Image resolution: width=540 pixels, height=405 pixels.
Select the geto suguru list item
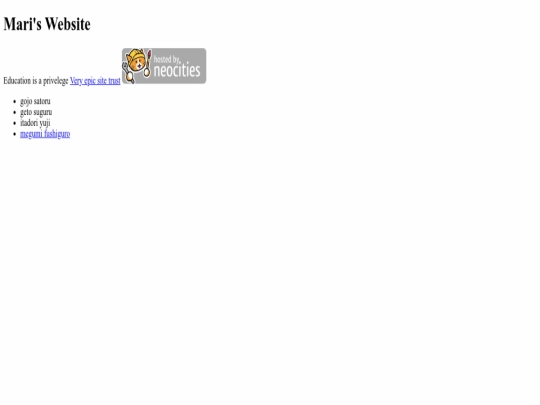click(36, 112)
